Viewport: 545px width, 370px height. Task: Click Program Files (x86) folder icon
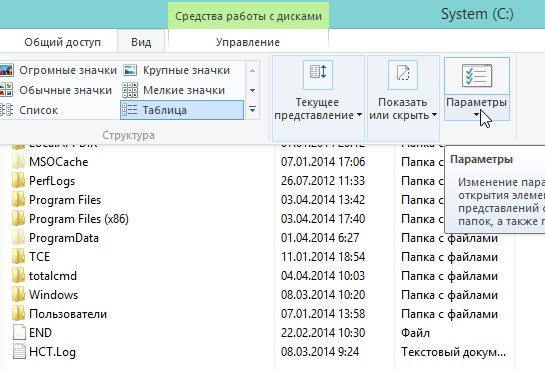click(18, 219)
